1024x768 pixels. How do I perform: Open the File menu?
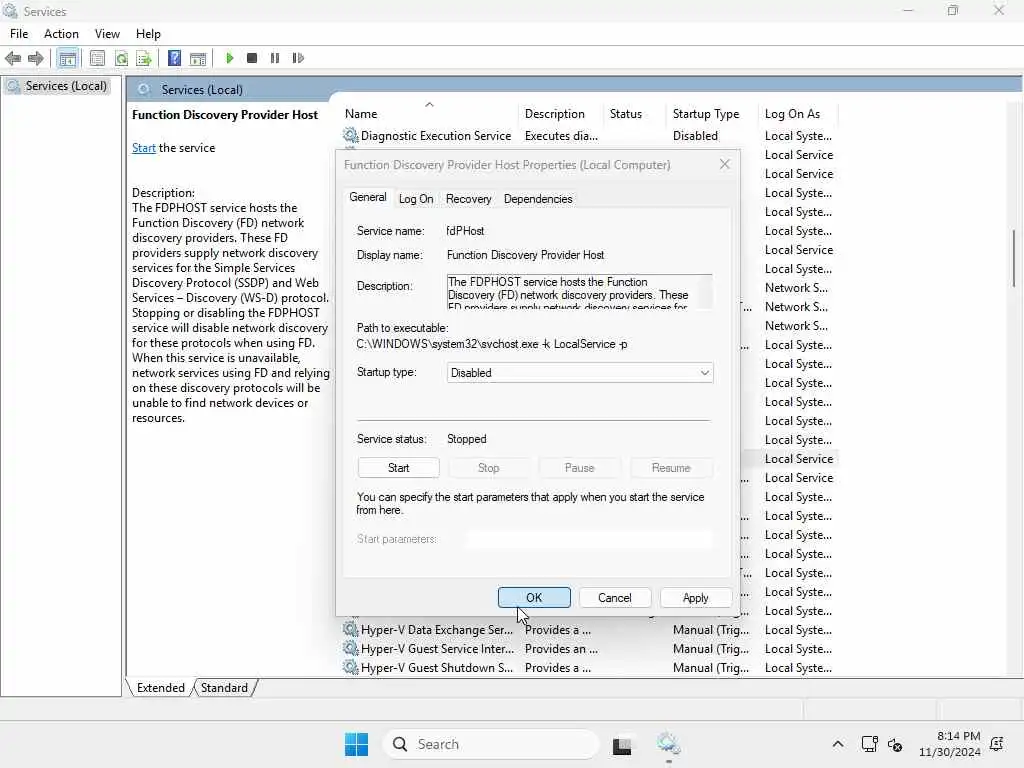pos(19,34)
